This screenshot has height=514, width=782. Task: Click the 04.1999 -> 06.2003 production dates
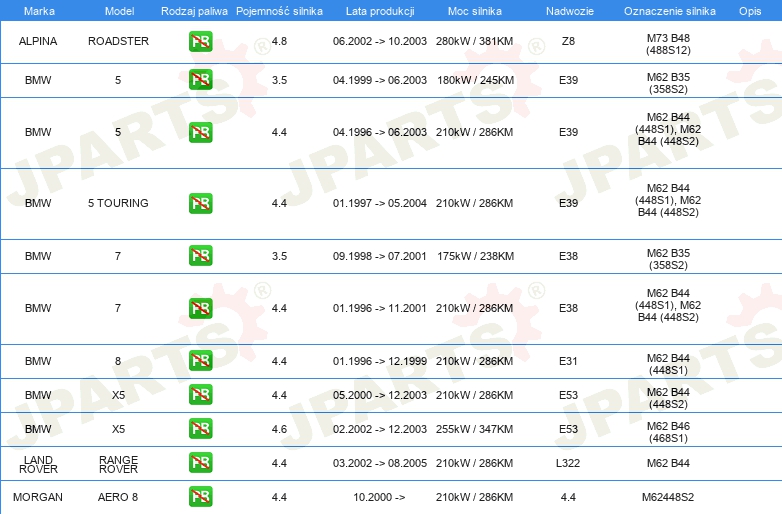(x=380, y=80)
